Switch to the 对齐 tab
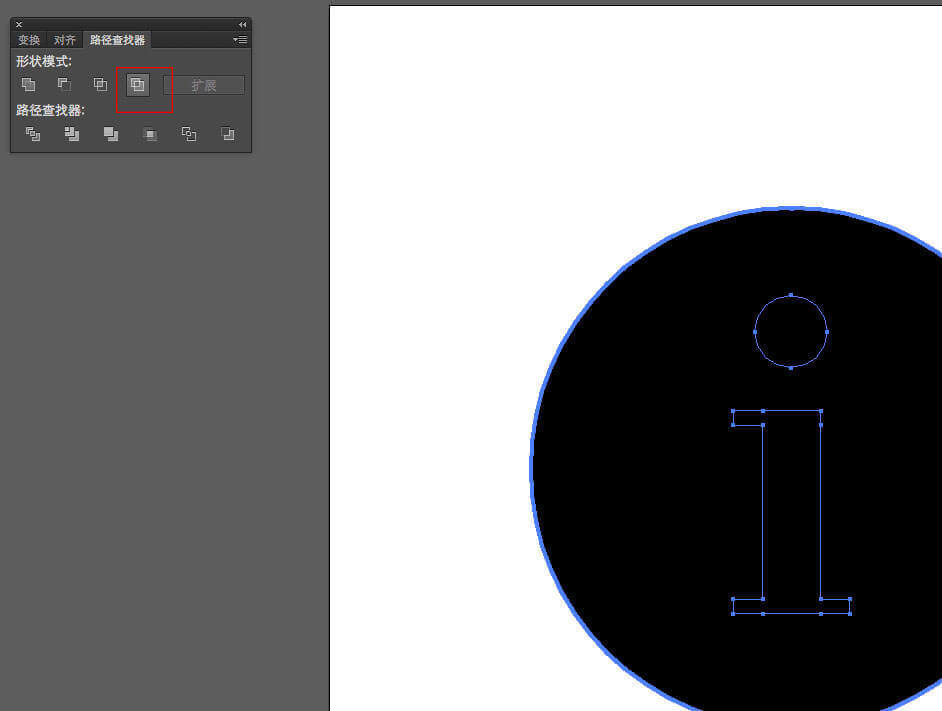This screenshot has height=711, width=942. tap(64, 40)
